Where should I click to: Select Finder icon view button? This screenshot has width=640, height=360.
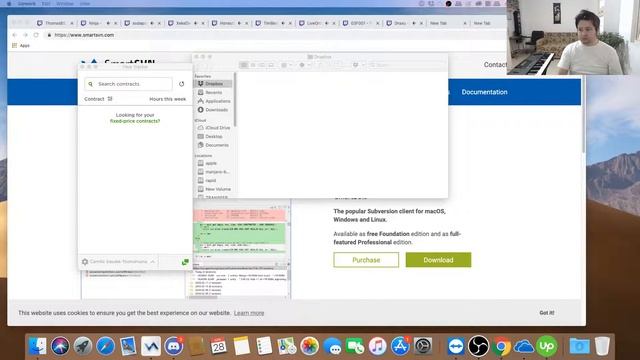(x=244, y=65)
